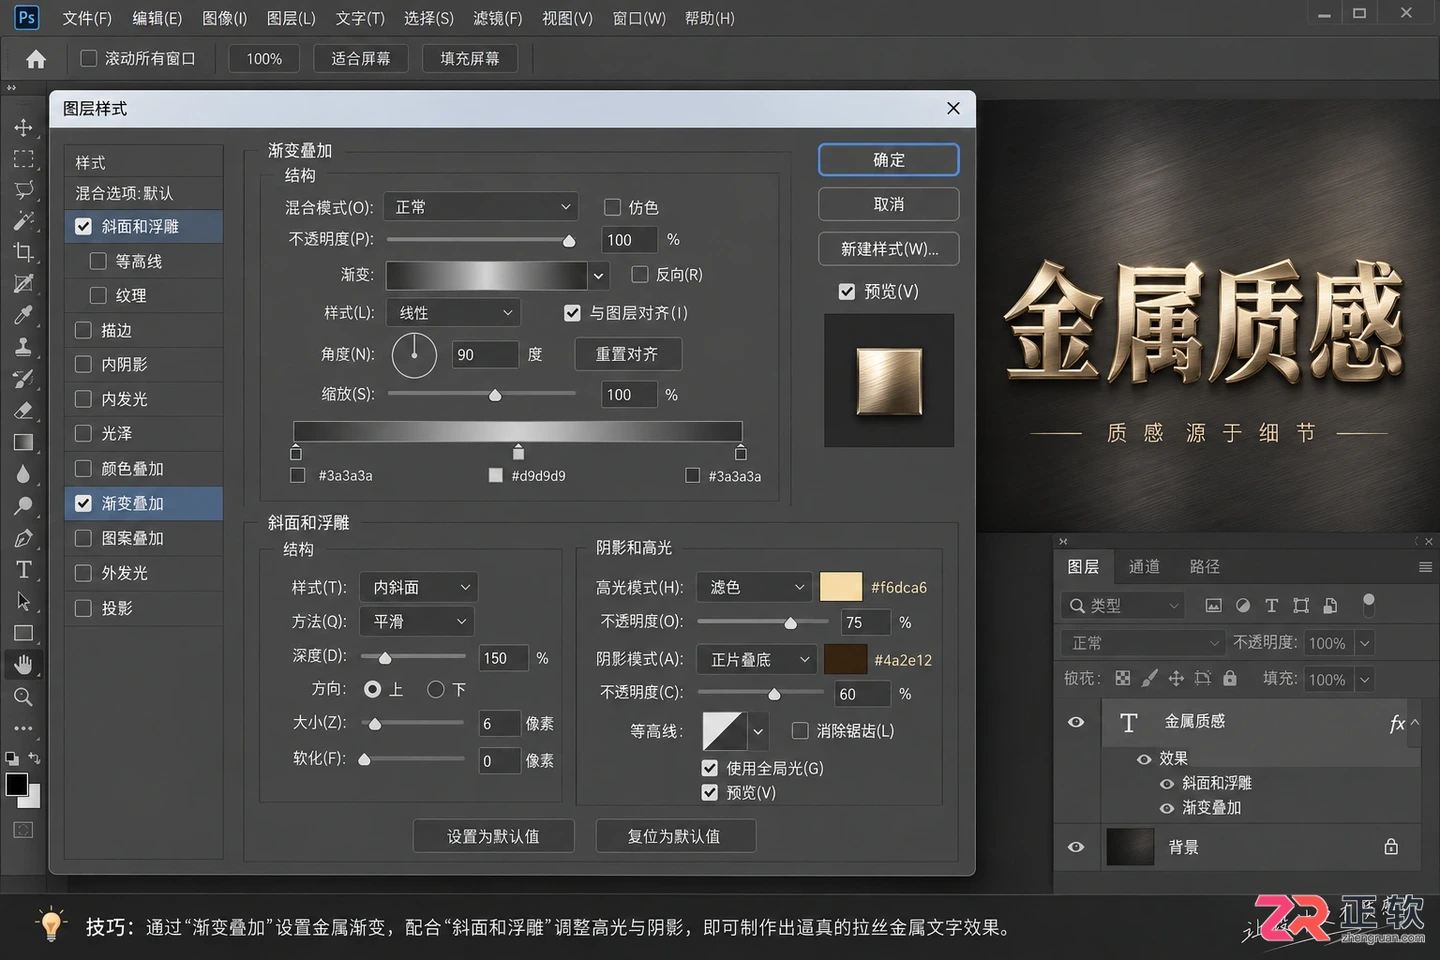The width and height of the screenshot is (1440, 960).
Task: Click the Home icon in options bar
Action: point(36,59)
